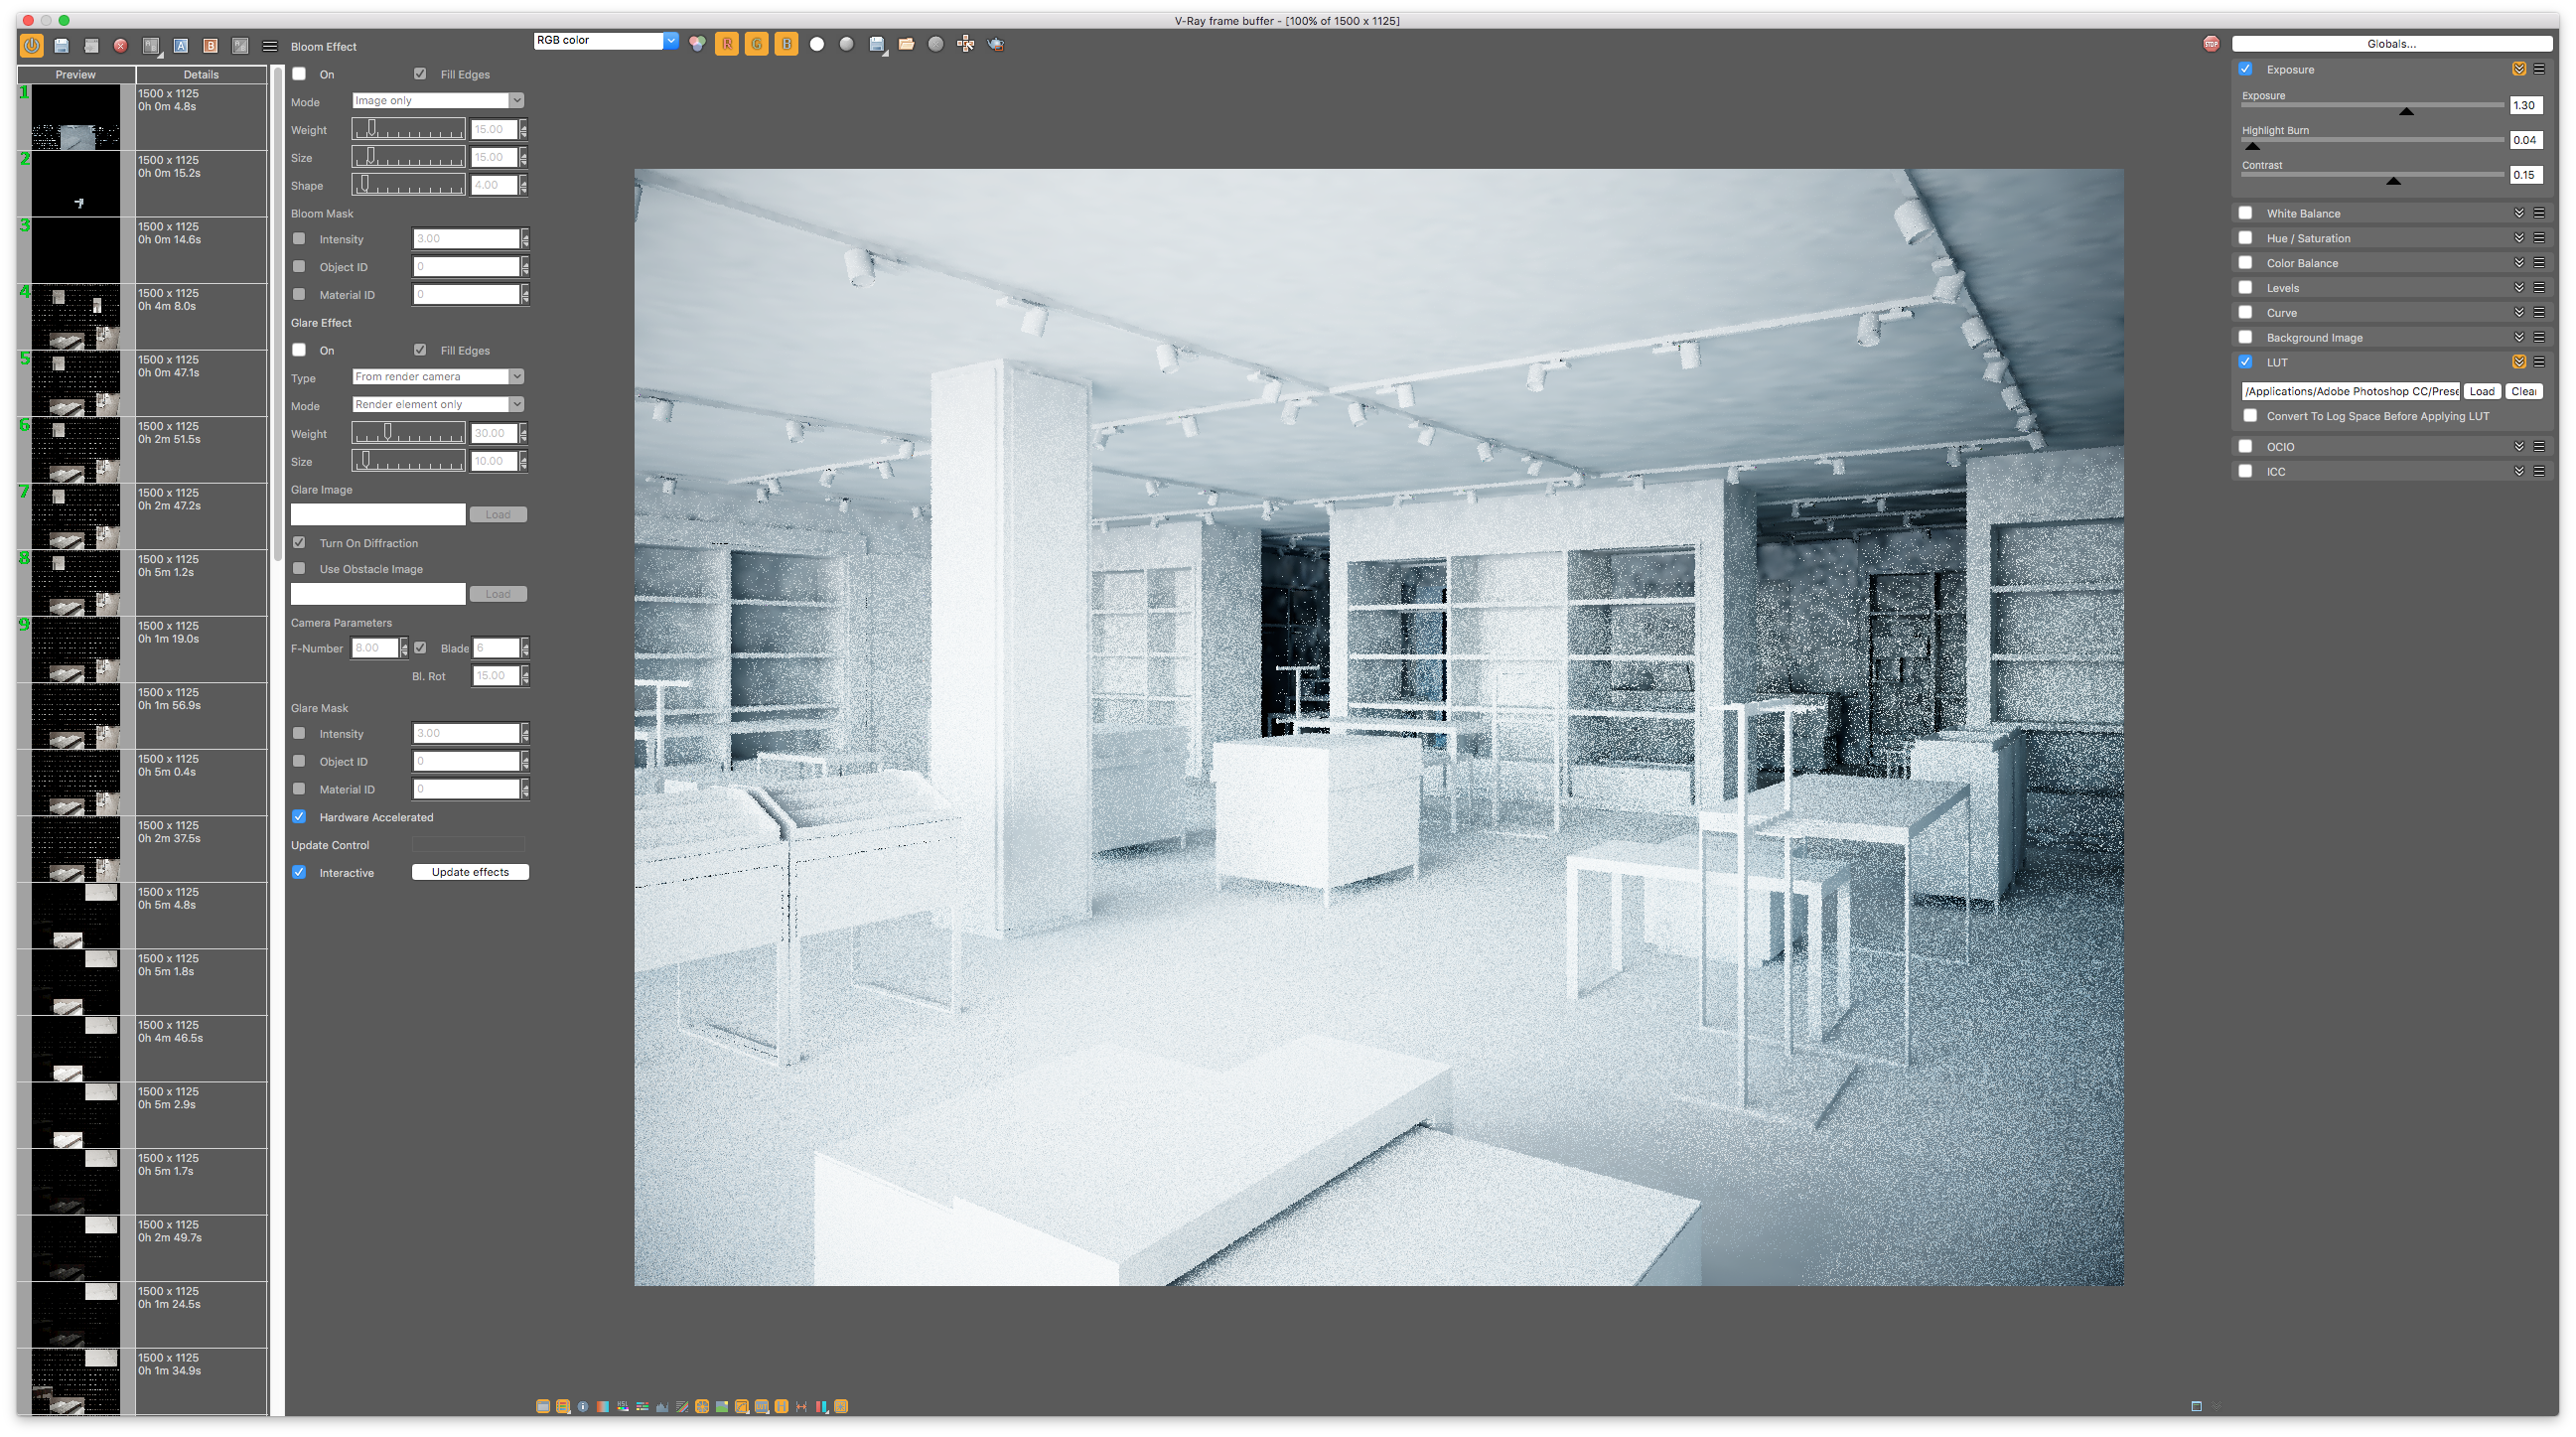
Task: Expand the Curve correction section
Action: [2518, 312]
